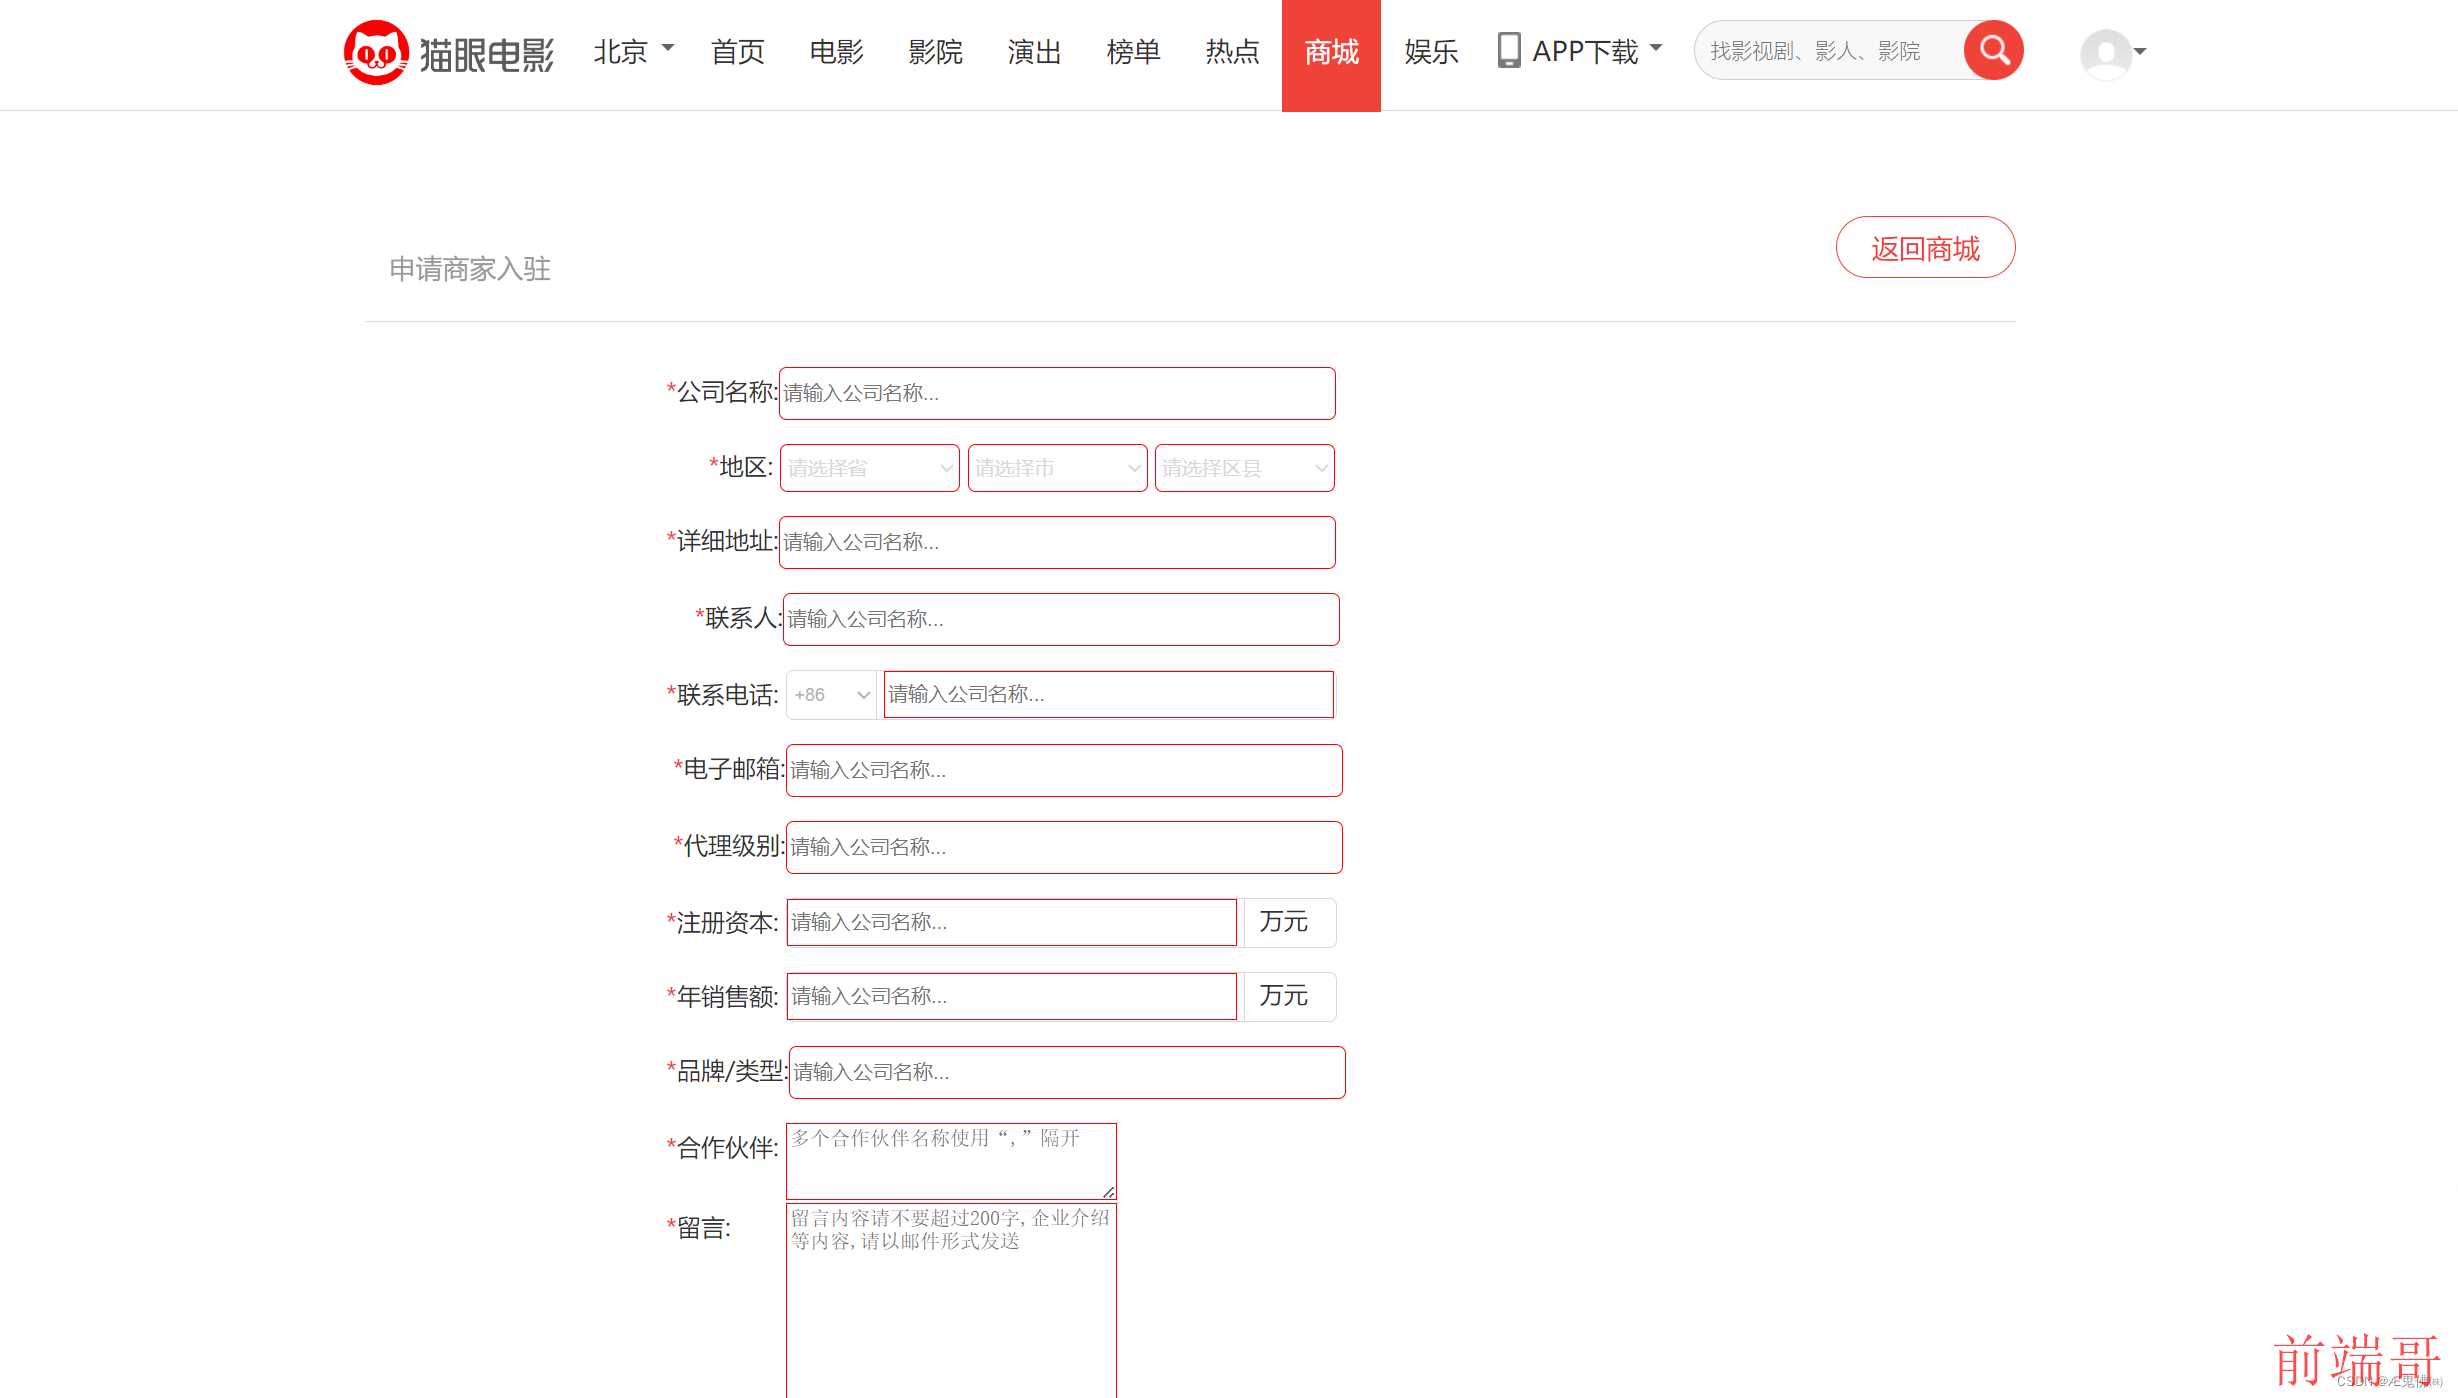Click the red search magnifier button
Screen dimensions: 2458x1398
tap(1993, 50)
